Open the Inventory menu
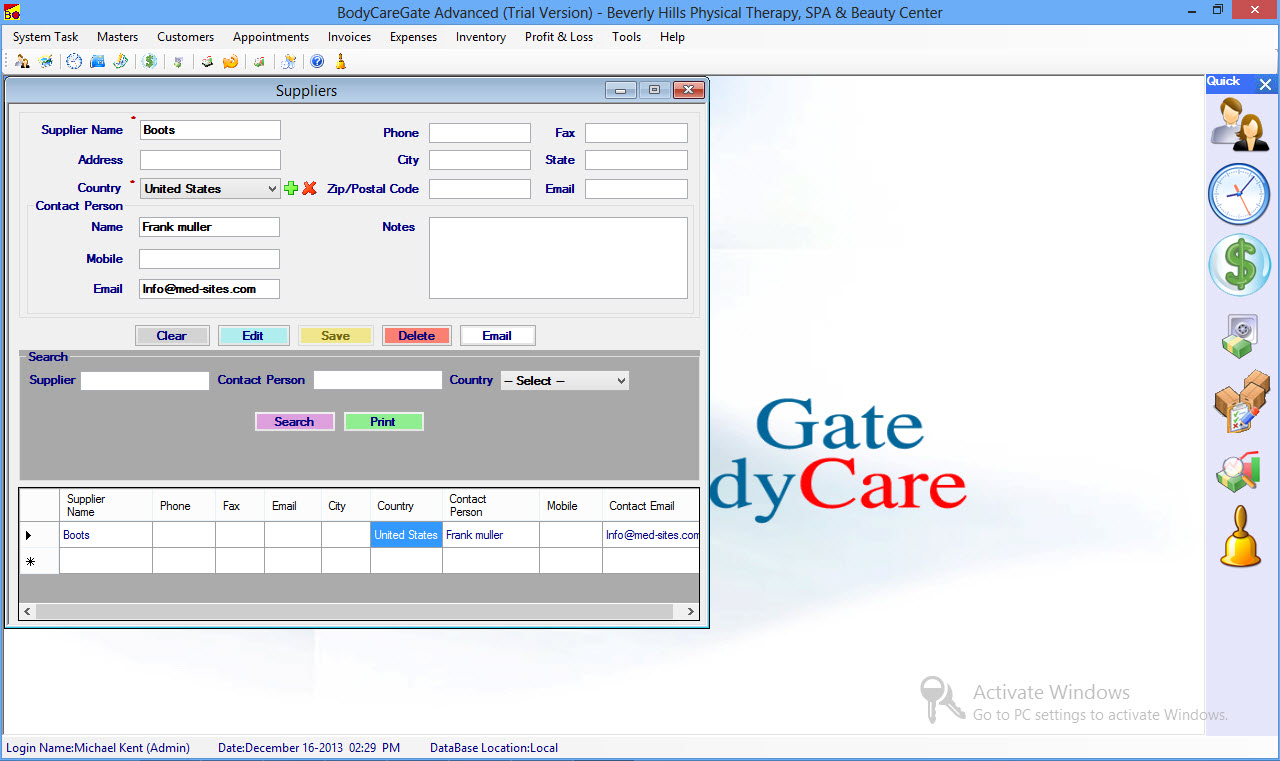The height and width of the screenshot is (761, 1280). [x=480, y=37]
